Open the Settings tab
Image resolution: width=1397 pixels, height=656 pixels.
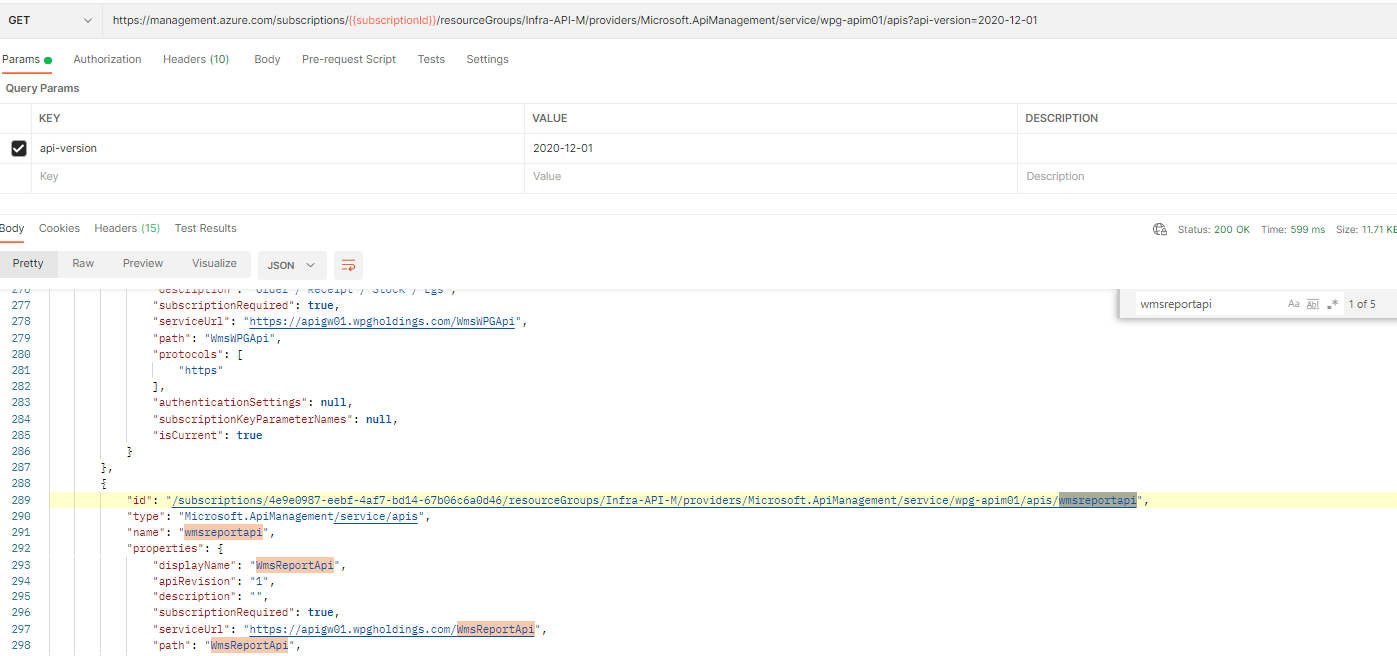pyautogui.click(x=487, y=59)
